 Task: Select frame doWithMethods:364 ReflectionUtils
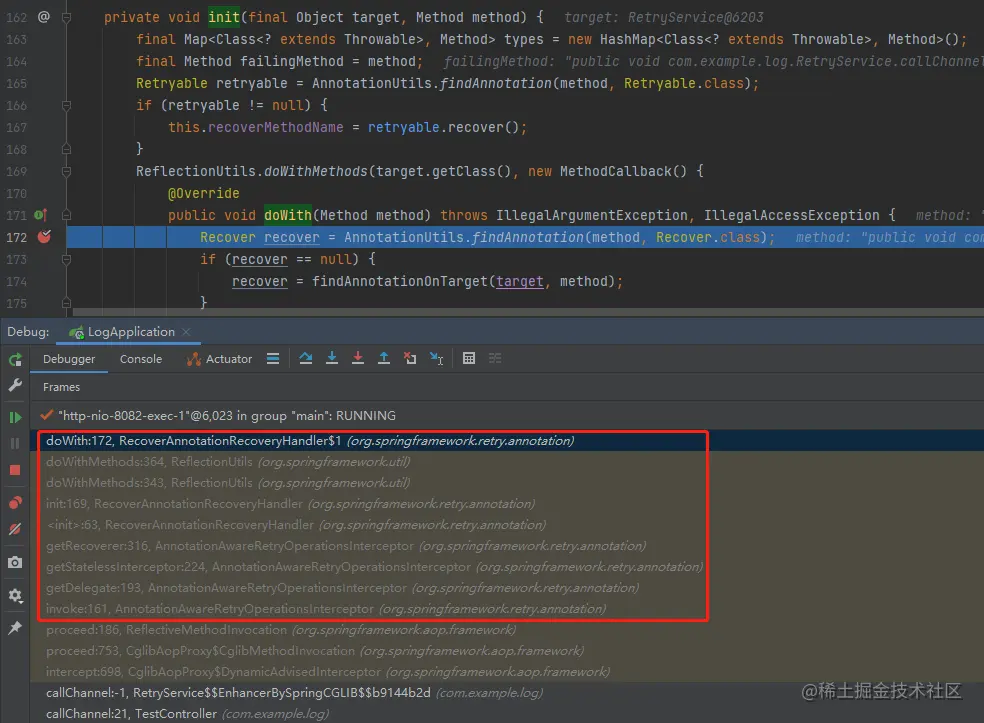(507, 462)
